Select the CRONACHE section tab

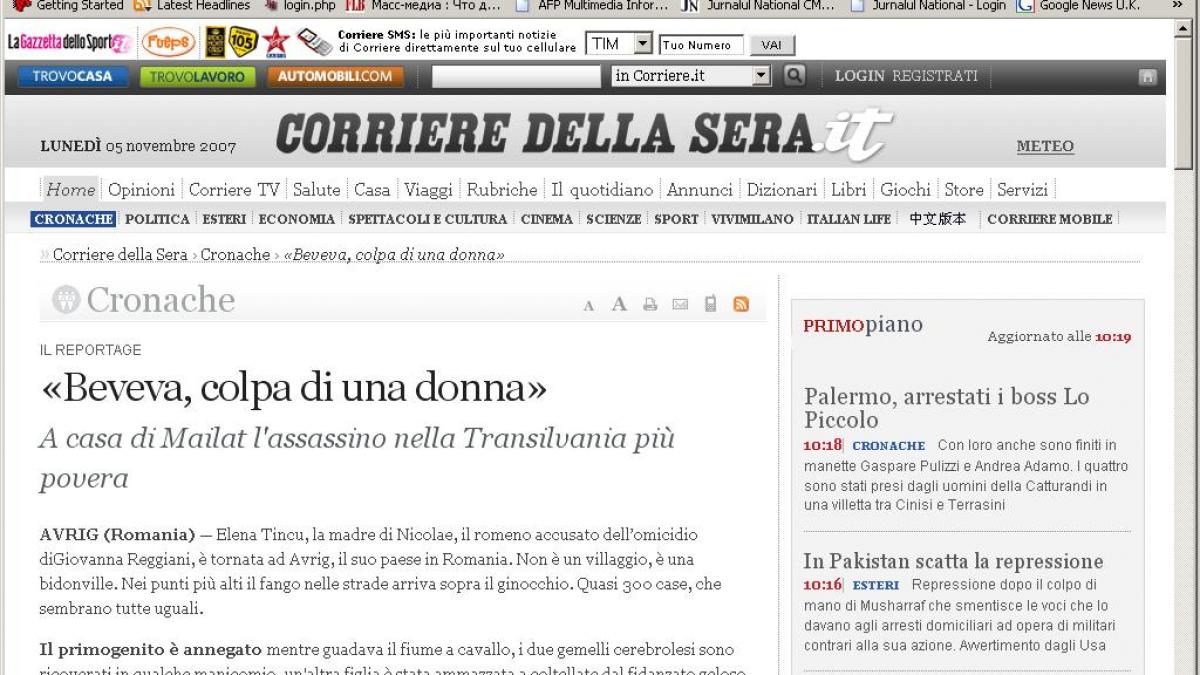[x=74, y=219]
